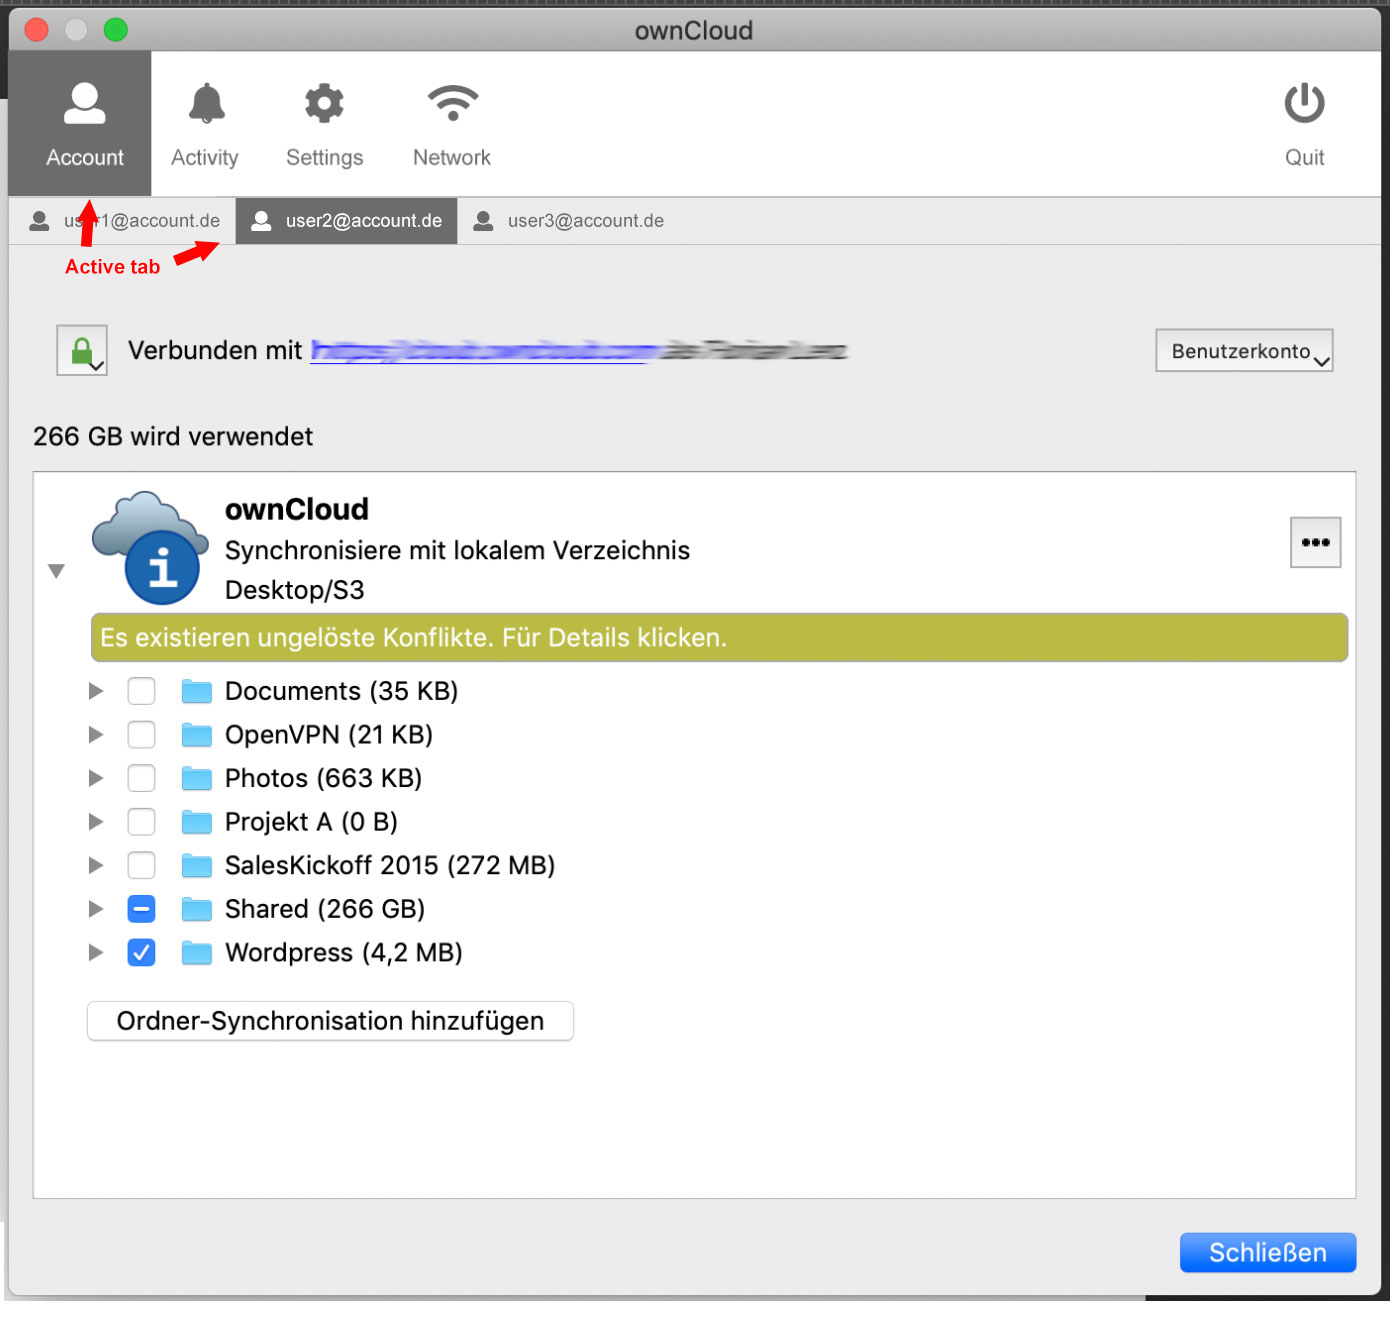Click the red window close button
The image size is (1390, 1335).
37,29
